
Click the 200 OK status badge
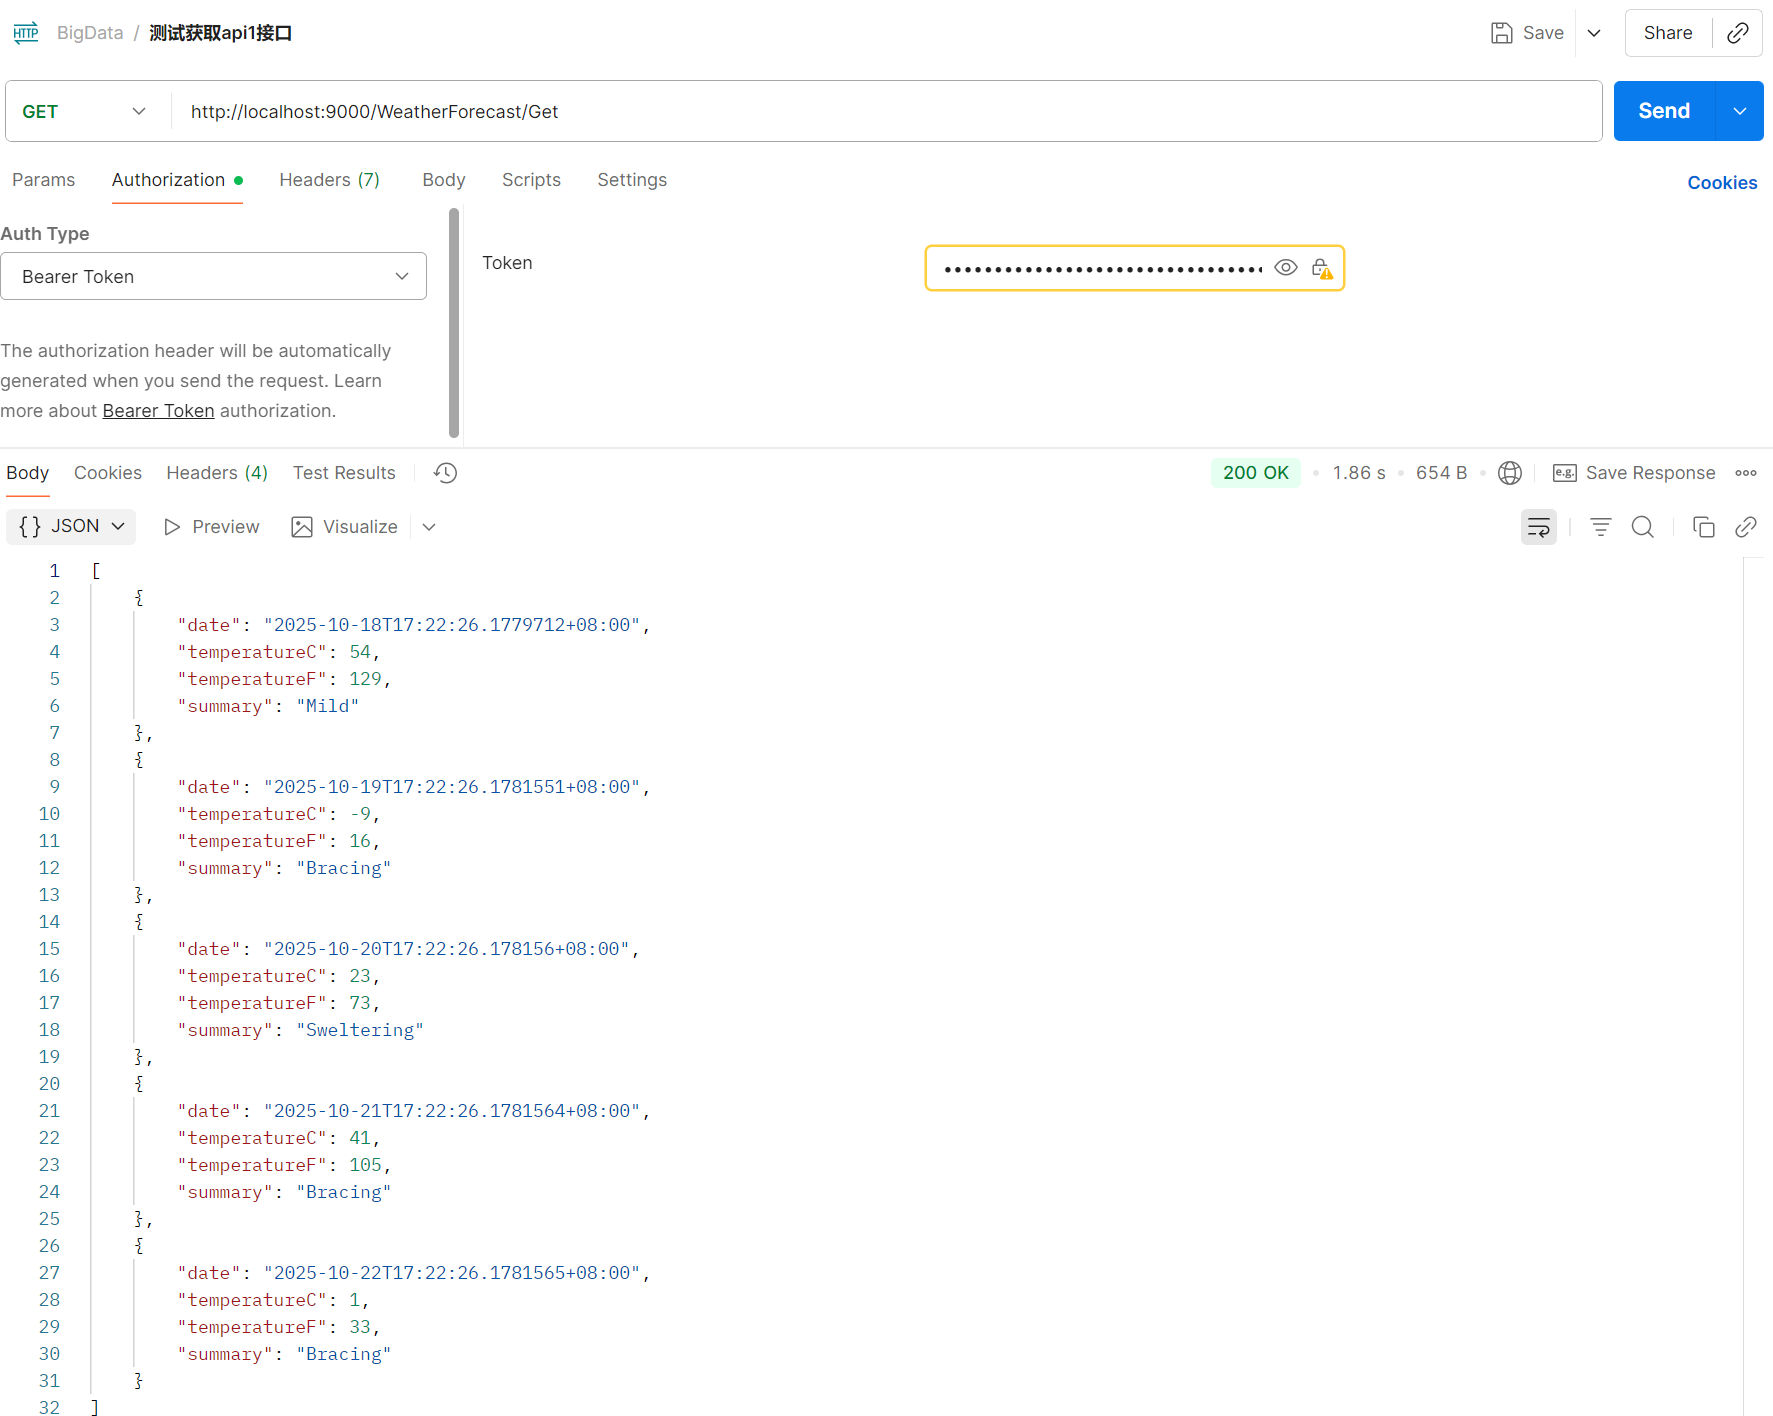pos(1256,473)
